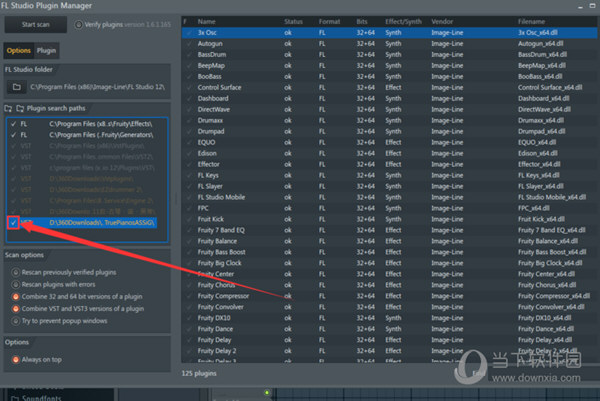This screenshot has width=600, height=401.
Task: Click the 3x Osc_x64.dll filename cell
Action: tap(538, 33)
